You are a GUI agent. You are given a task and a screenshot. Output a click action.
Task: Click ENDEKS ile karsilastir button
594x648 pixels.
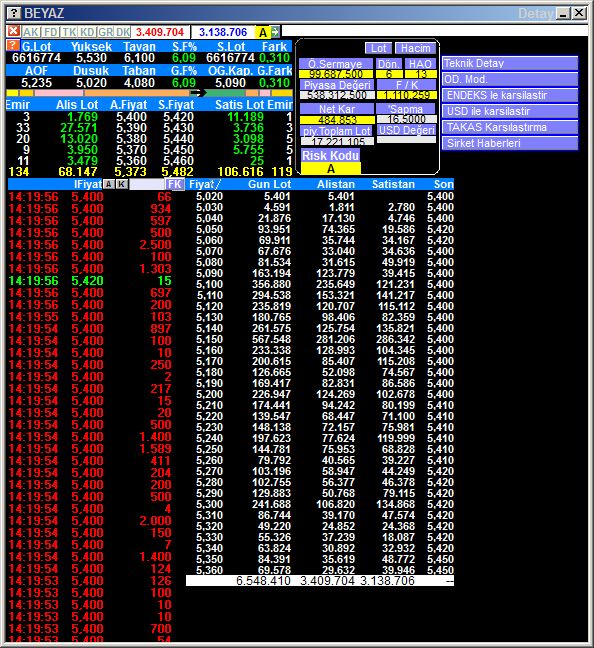click(510, 95)
